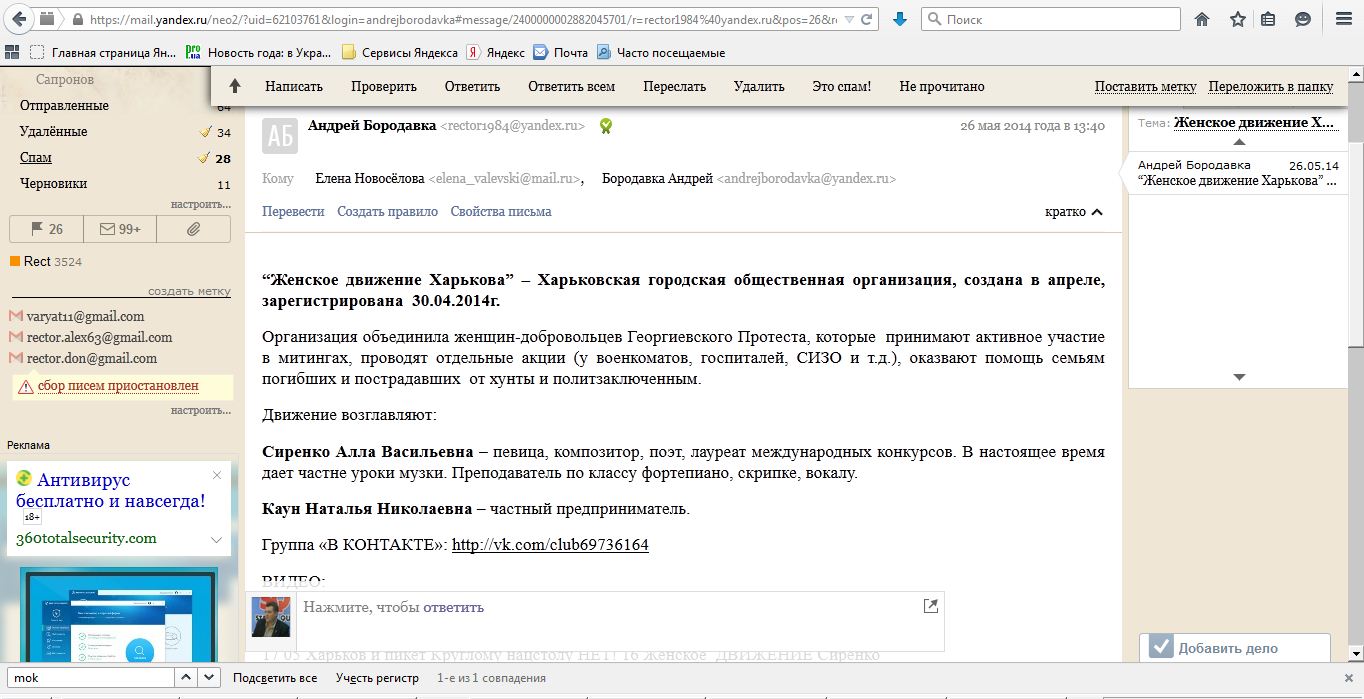The image size is (1364, 699).
Task: Clean Spam folder using broom icon
Action: click(x=204, y=158)
